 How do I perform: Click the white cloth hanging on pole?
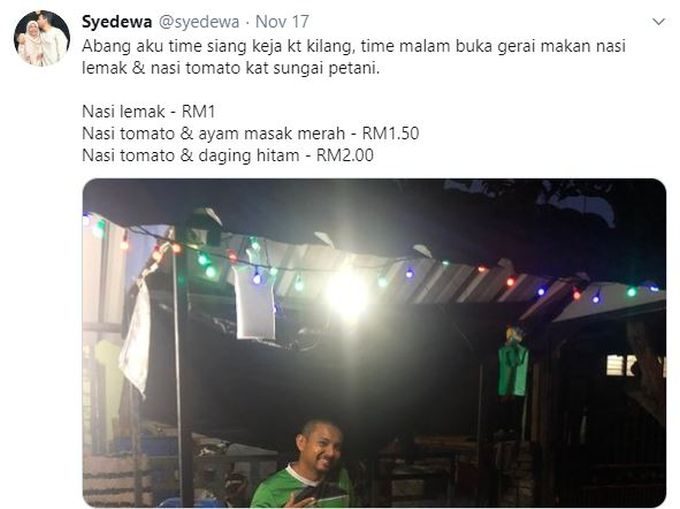(x=136, y=336)
